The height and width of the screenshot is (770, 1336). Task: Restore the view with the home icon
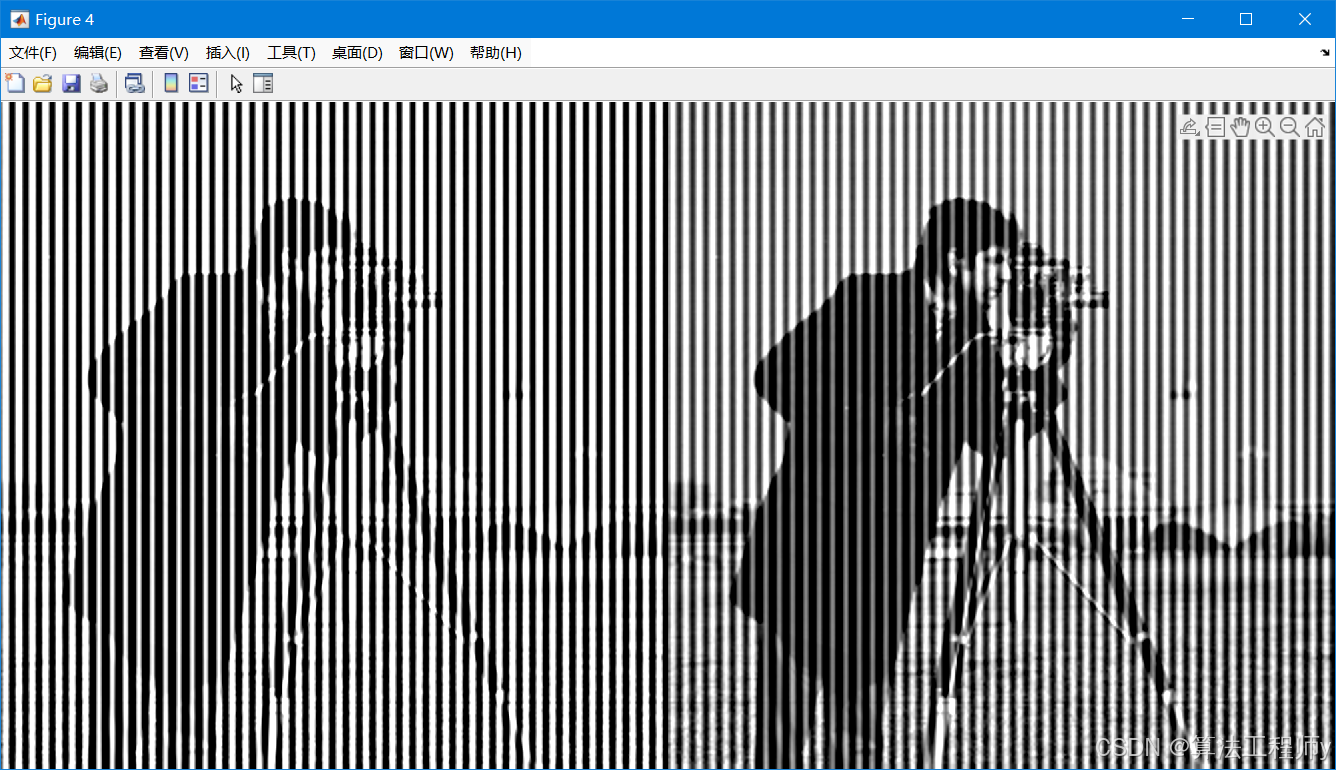click(x=1314, y=127)
